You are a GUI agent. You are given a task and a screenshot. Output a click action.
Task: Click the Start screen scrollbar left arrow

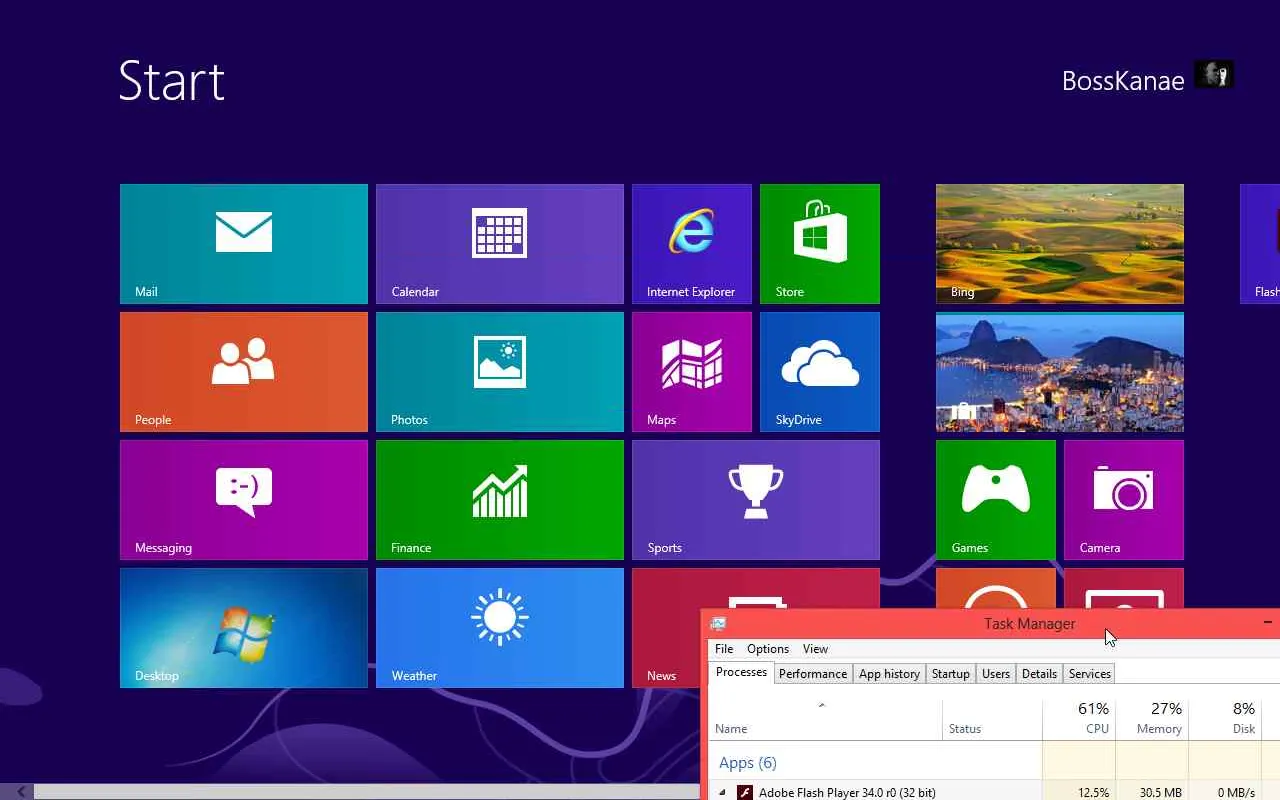pyautogui.click(x=20, y=792)
